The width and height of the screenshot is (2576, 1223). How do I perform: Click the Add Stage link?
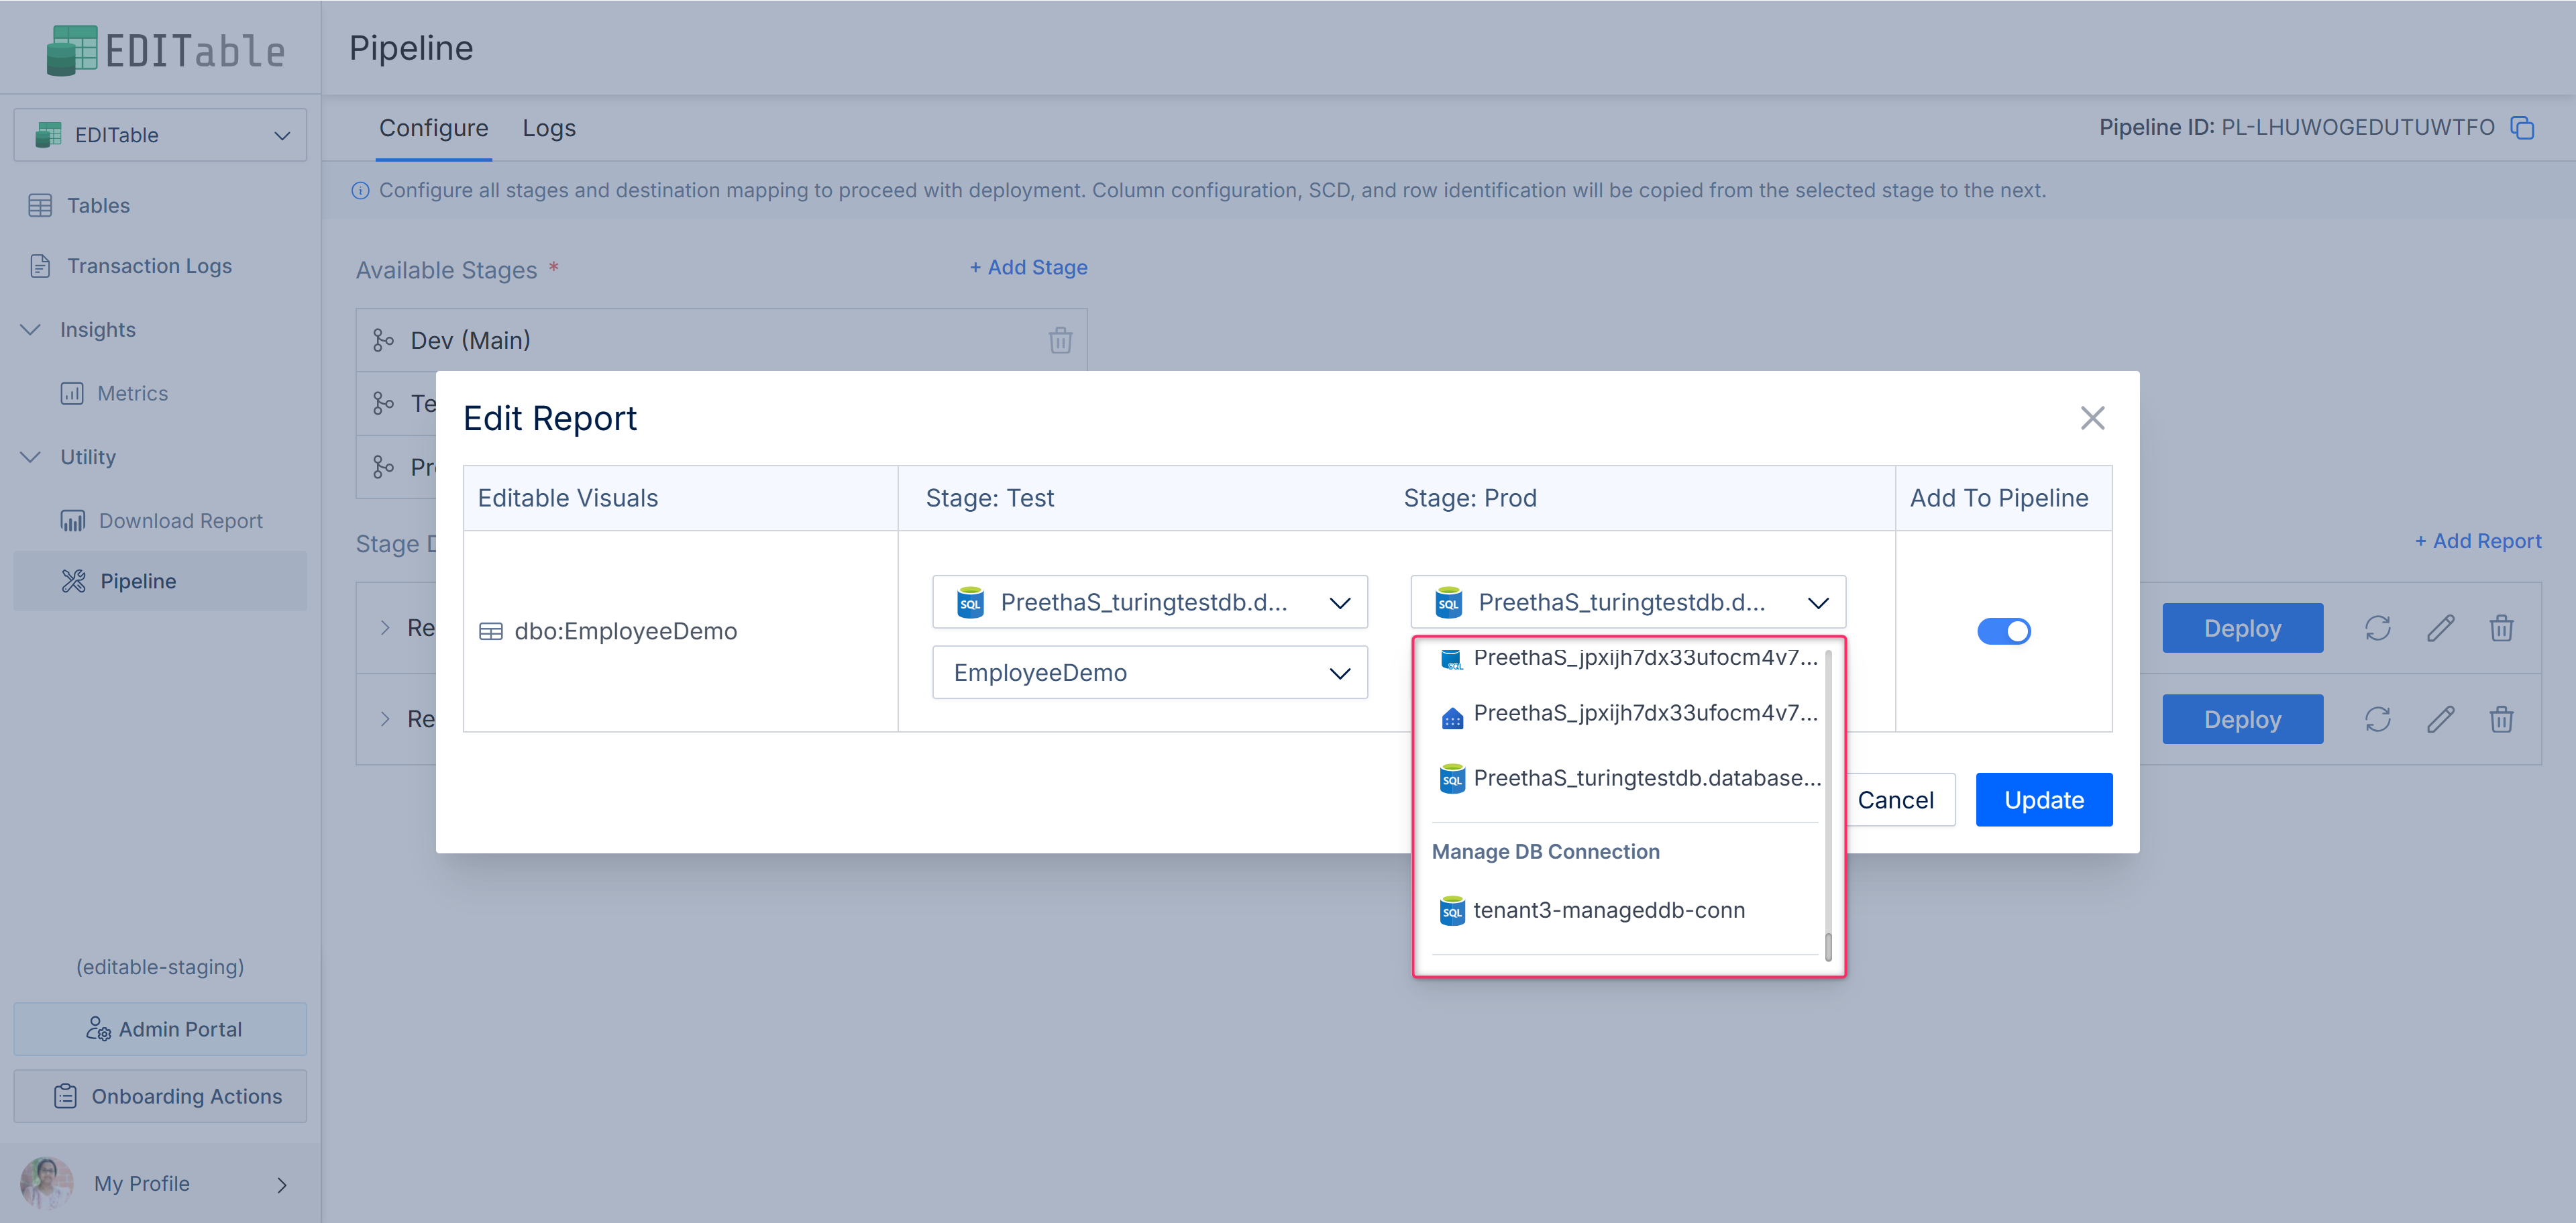(x=1028, y=267)
